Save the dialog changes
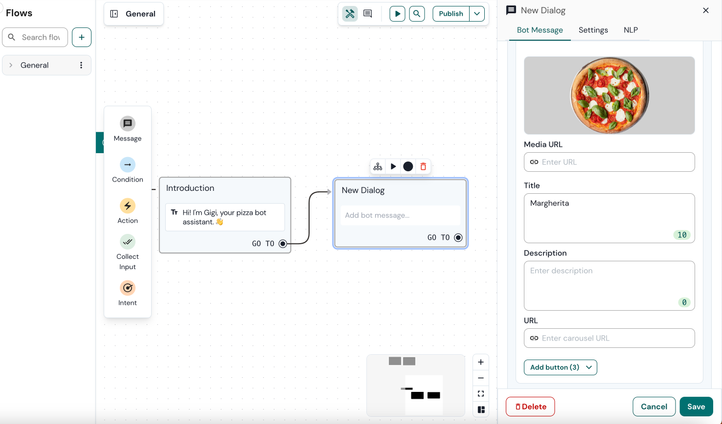This screenshot has width=722, height=424. (696, 407)
